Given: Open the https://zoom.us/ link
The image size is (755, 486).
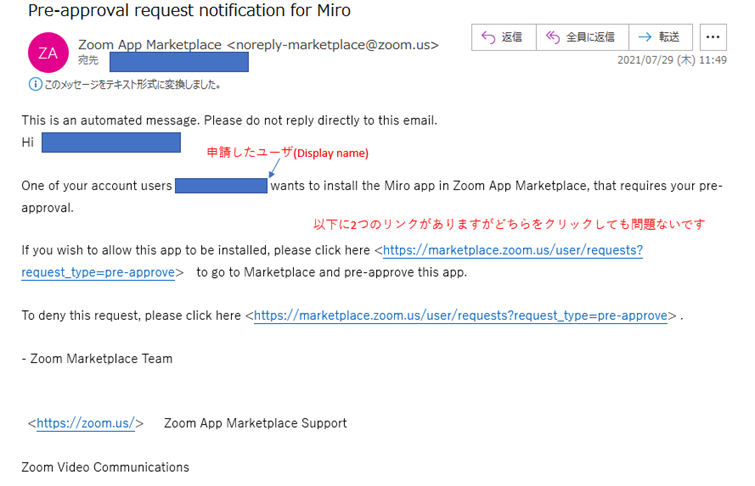Looking at the screenshot, I should pos(86,423).
